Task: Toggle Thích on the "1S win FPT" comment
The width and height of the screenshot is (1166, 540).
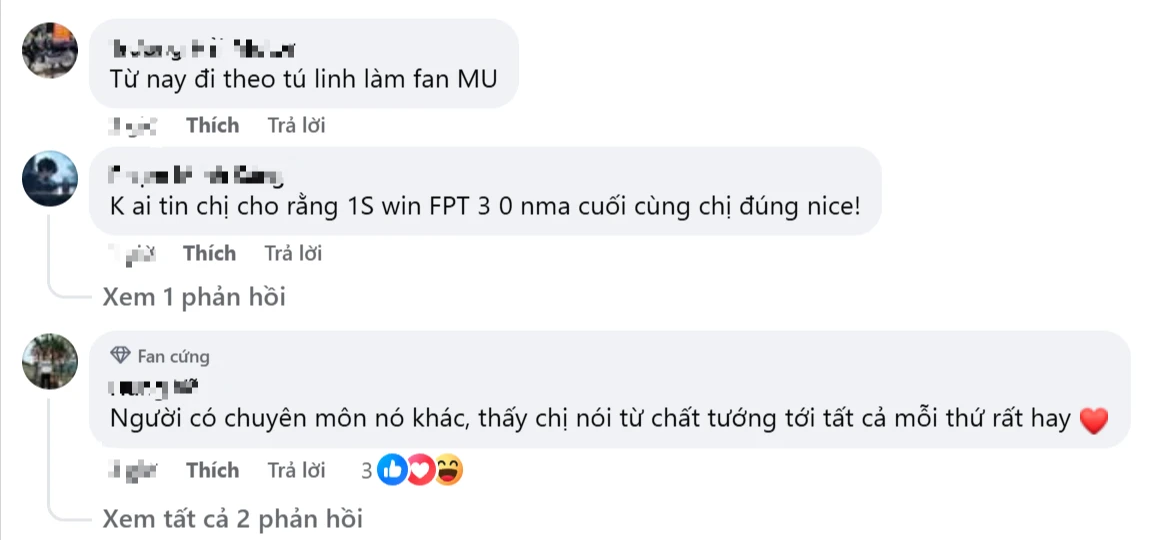Action: coord(210,254)
